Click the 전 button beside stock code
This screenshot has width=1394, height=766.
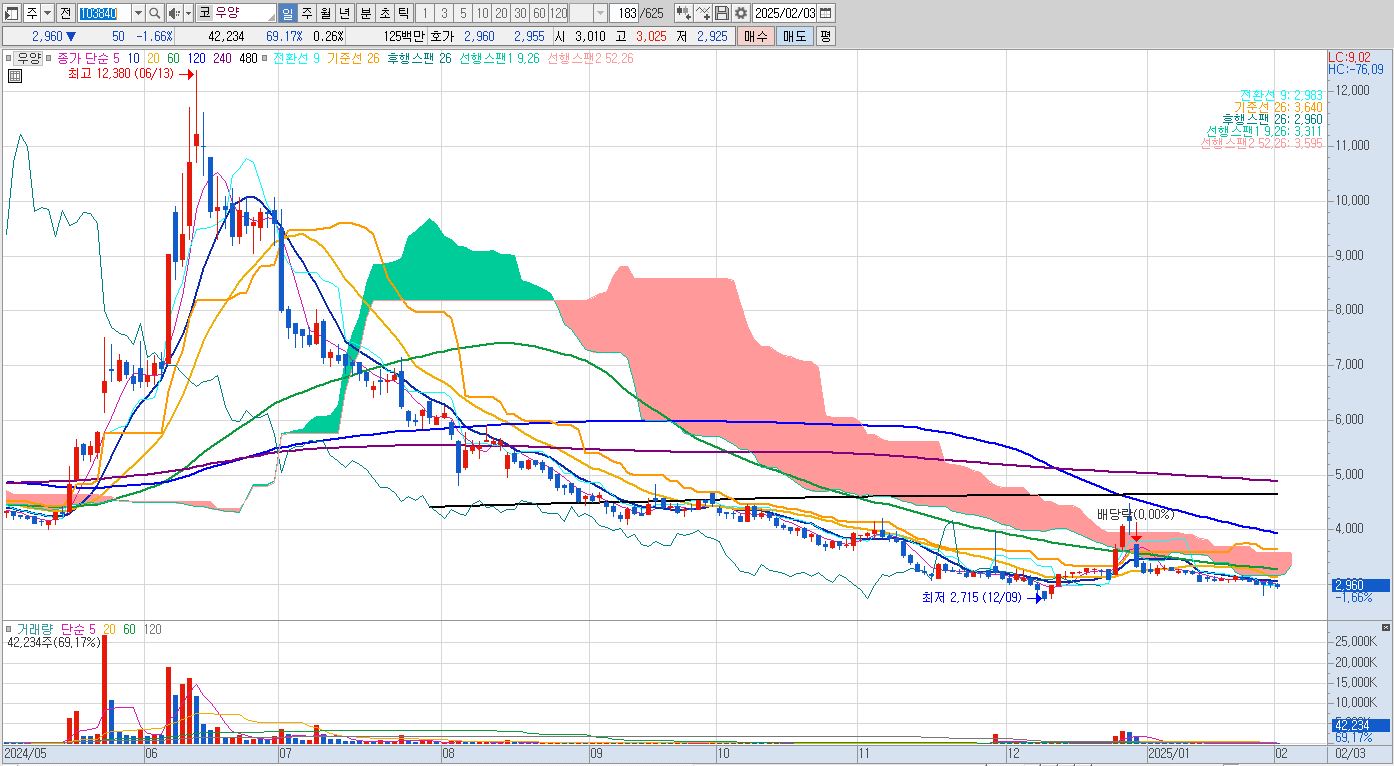pos(65,13)
